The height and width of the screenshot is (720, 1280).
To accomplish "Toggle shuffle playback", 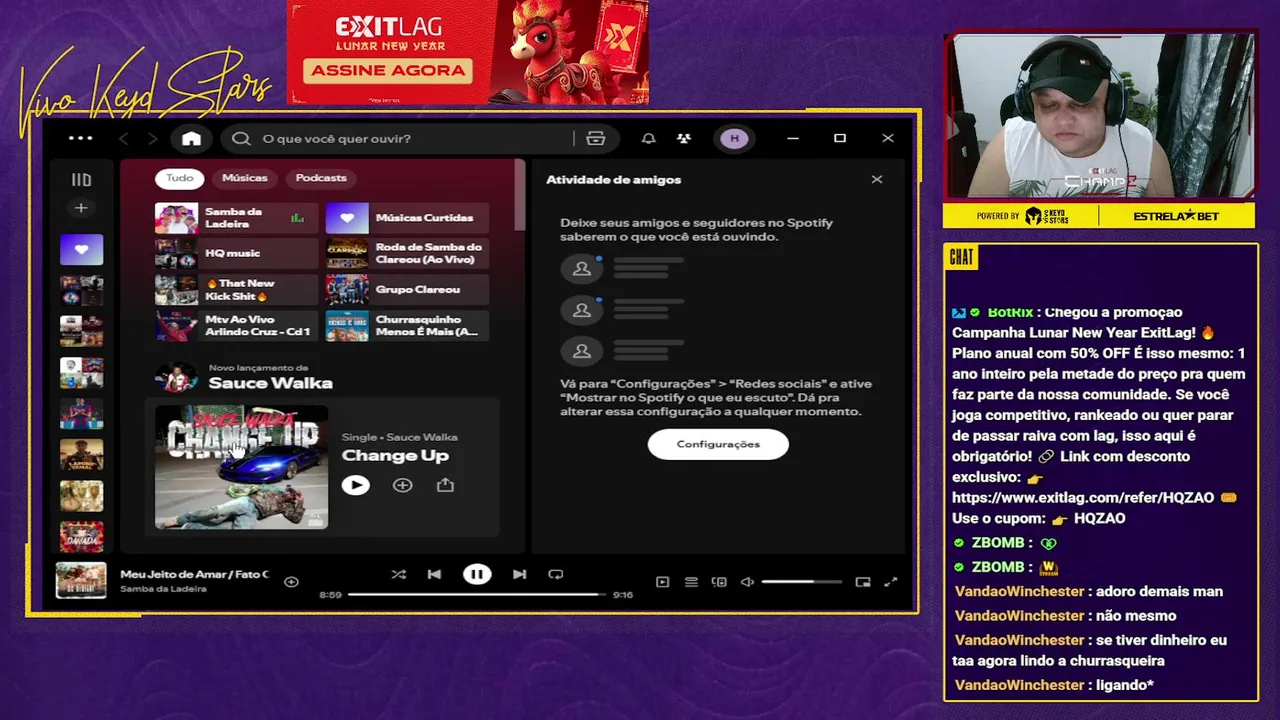I will pos(398,574).
